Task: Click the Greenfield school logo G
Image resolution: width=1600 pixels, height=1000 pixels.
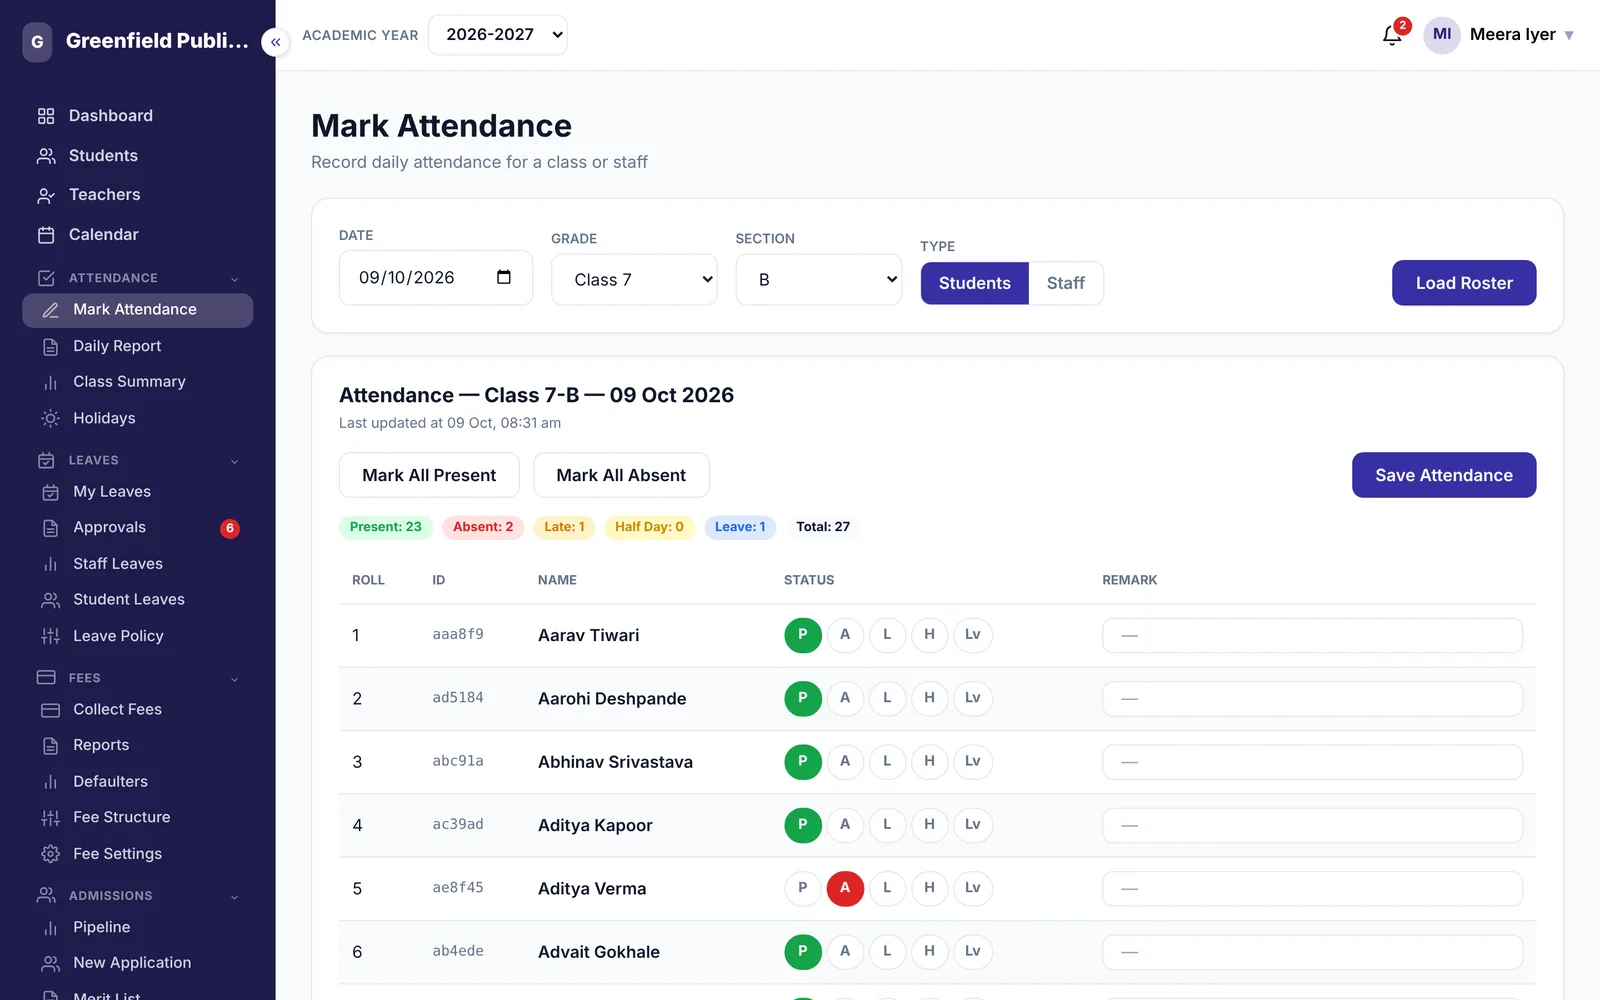Action: [37, 42]
